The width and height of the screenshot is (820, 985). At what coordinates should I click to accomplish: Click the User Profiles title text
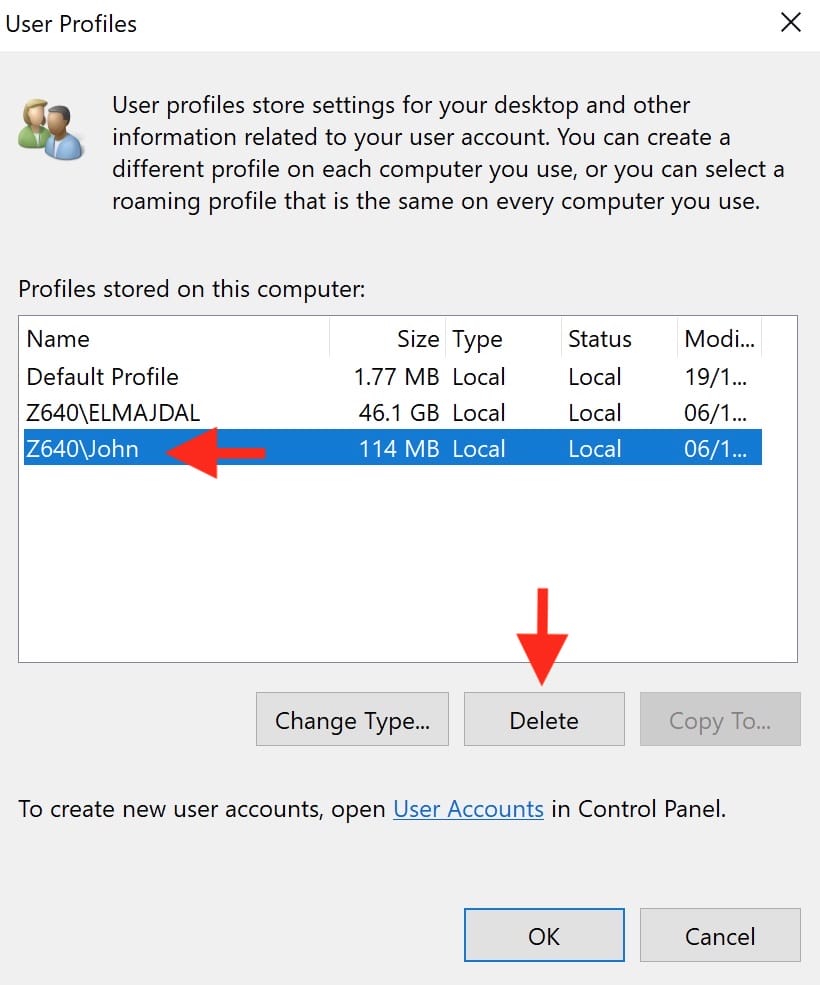click(x=71, y=24)
